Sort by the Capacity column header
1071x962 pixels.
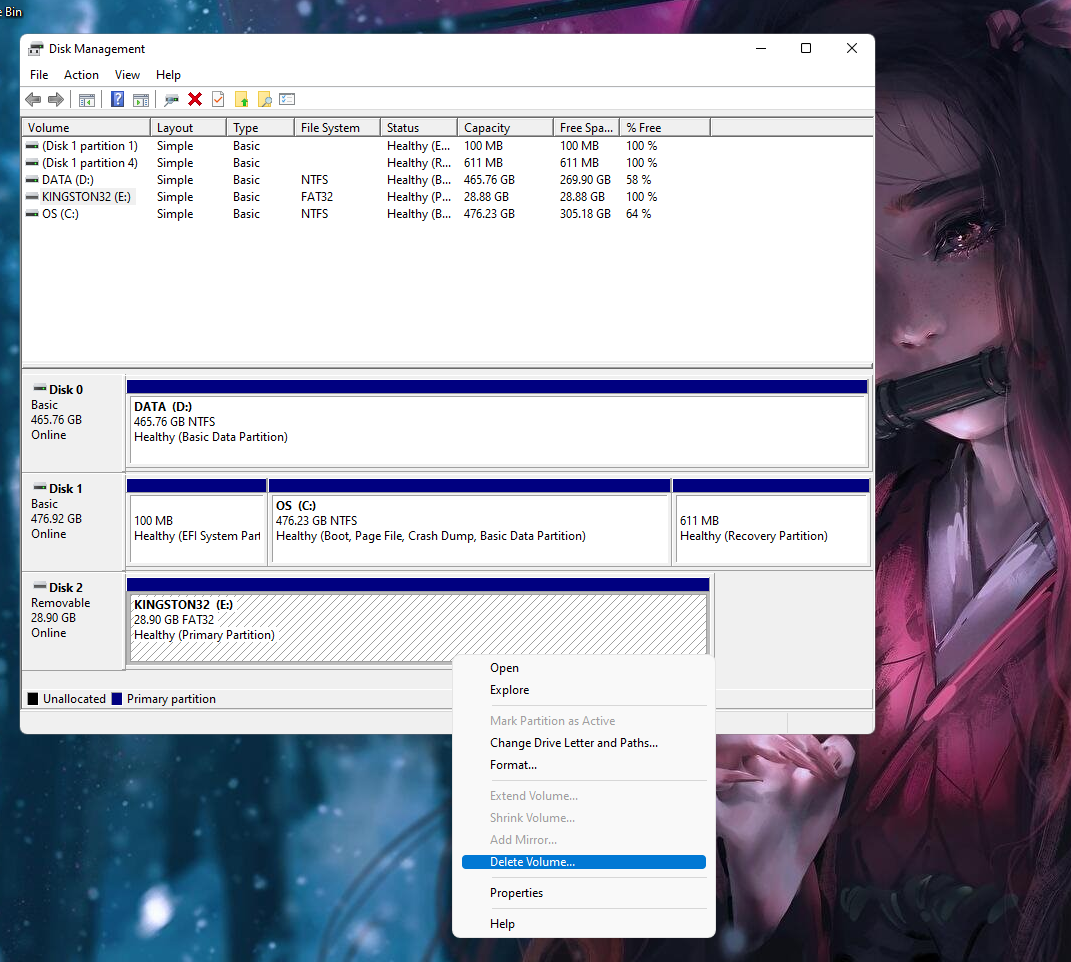click(505, 128)
